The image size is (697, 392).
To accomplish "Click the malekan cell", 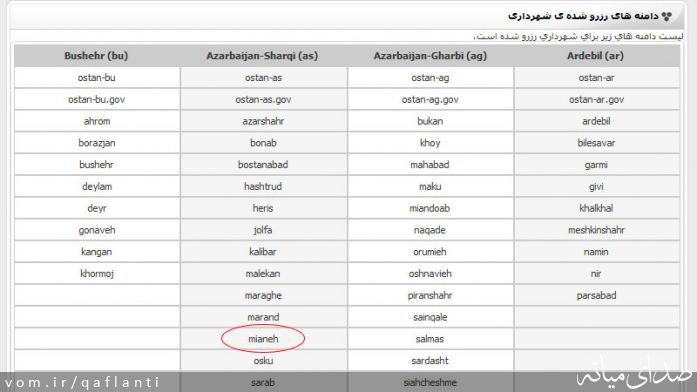I will click(263, 274).
